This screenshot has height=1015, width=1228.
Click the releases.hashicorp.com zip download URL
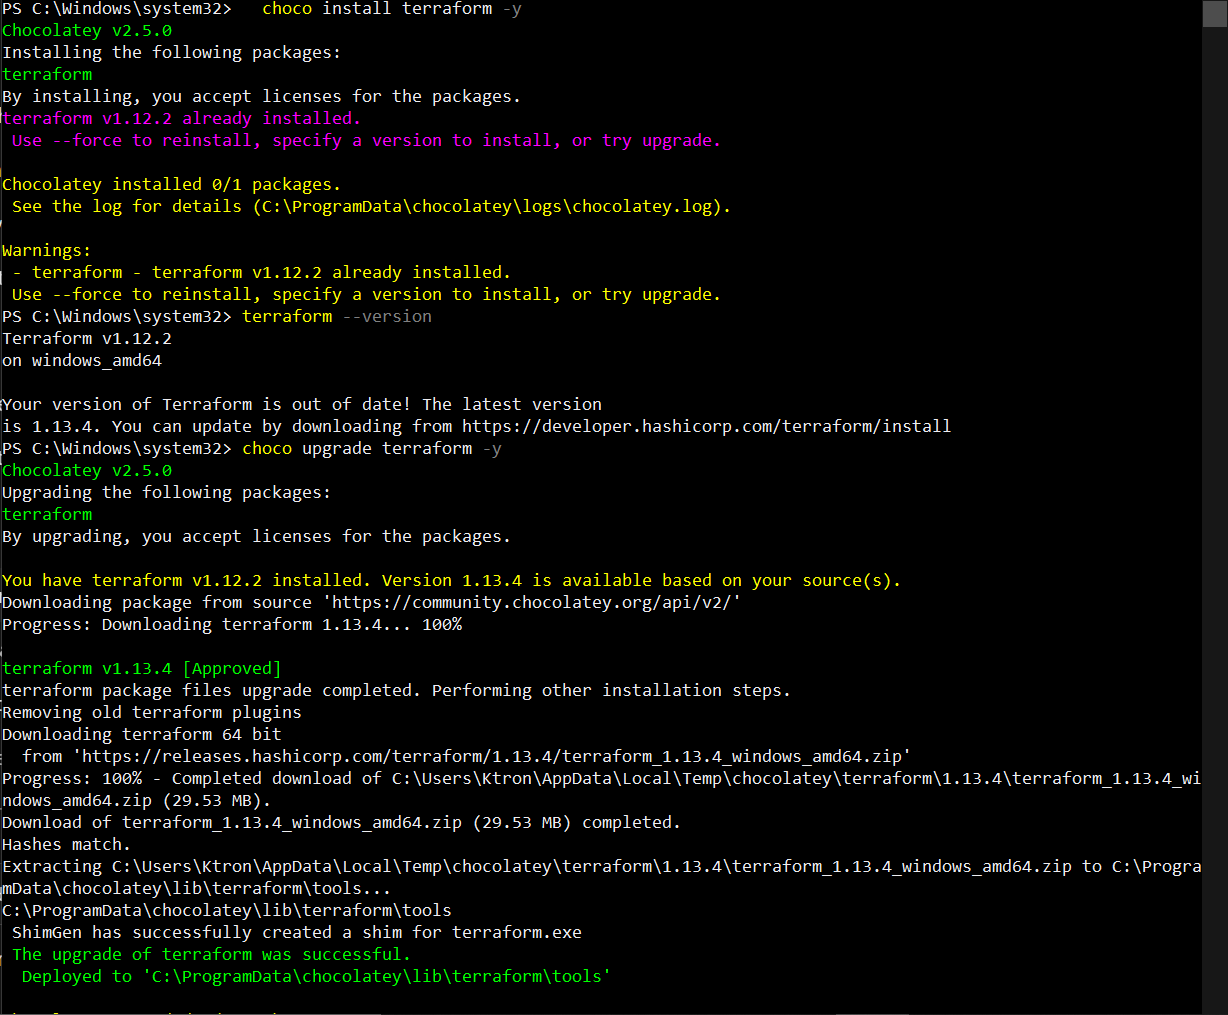490,756
